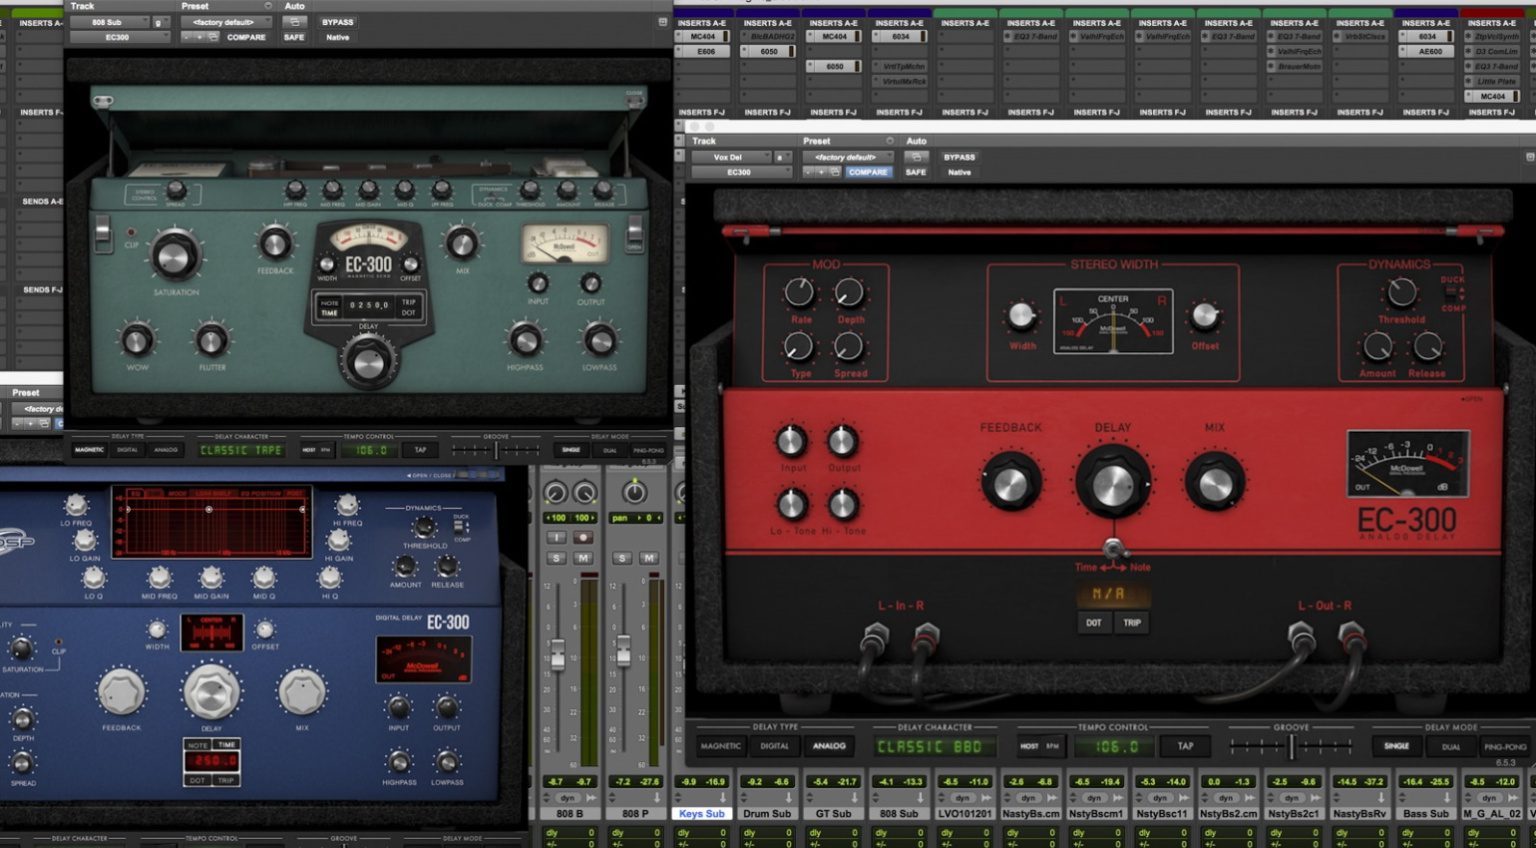
Task: Click the GROOVE slider on red EC-300
Action: [1293, 745]
